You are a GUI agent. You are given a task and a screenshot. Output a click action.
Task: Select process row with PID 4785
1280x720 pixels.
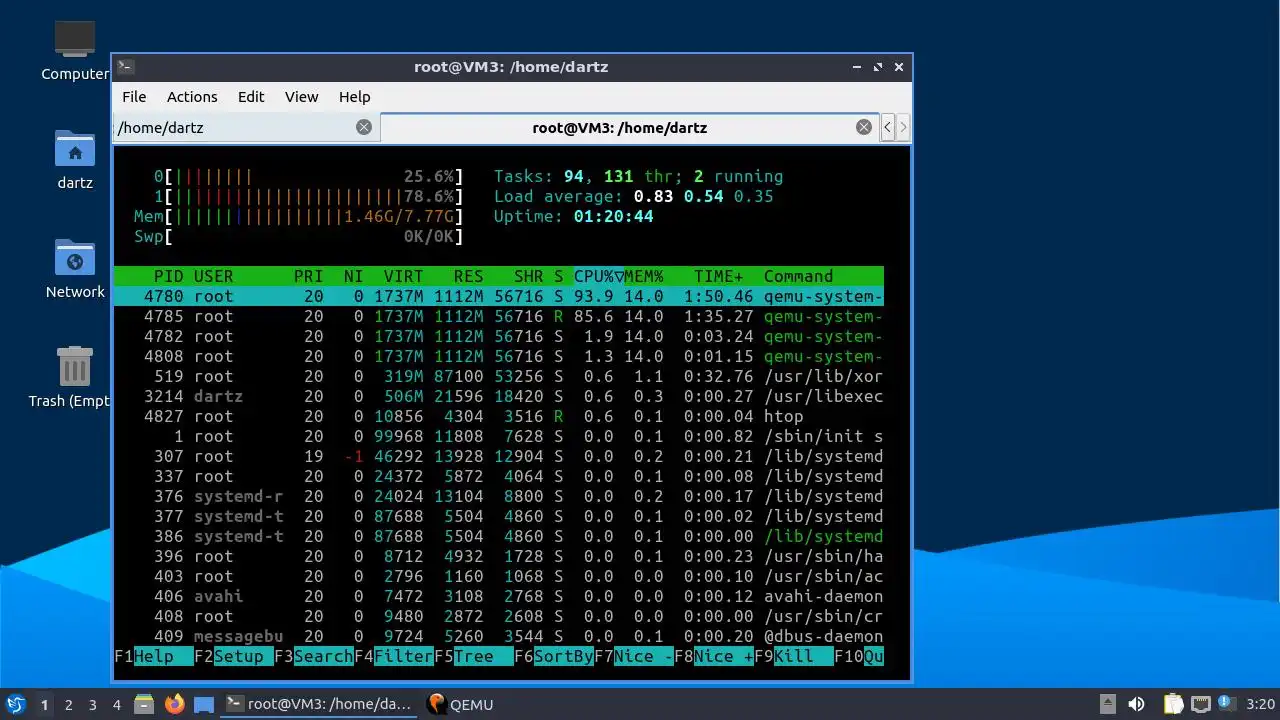tap(499, 317)
